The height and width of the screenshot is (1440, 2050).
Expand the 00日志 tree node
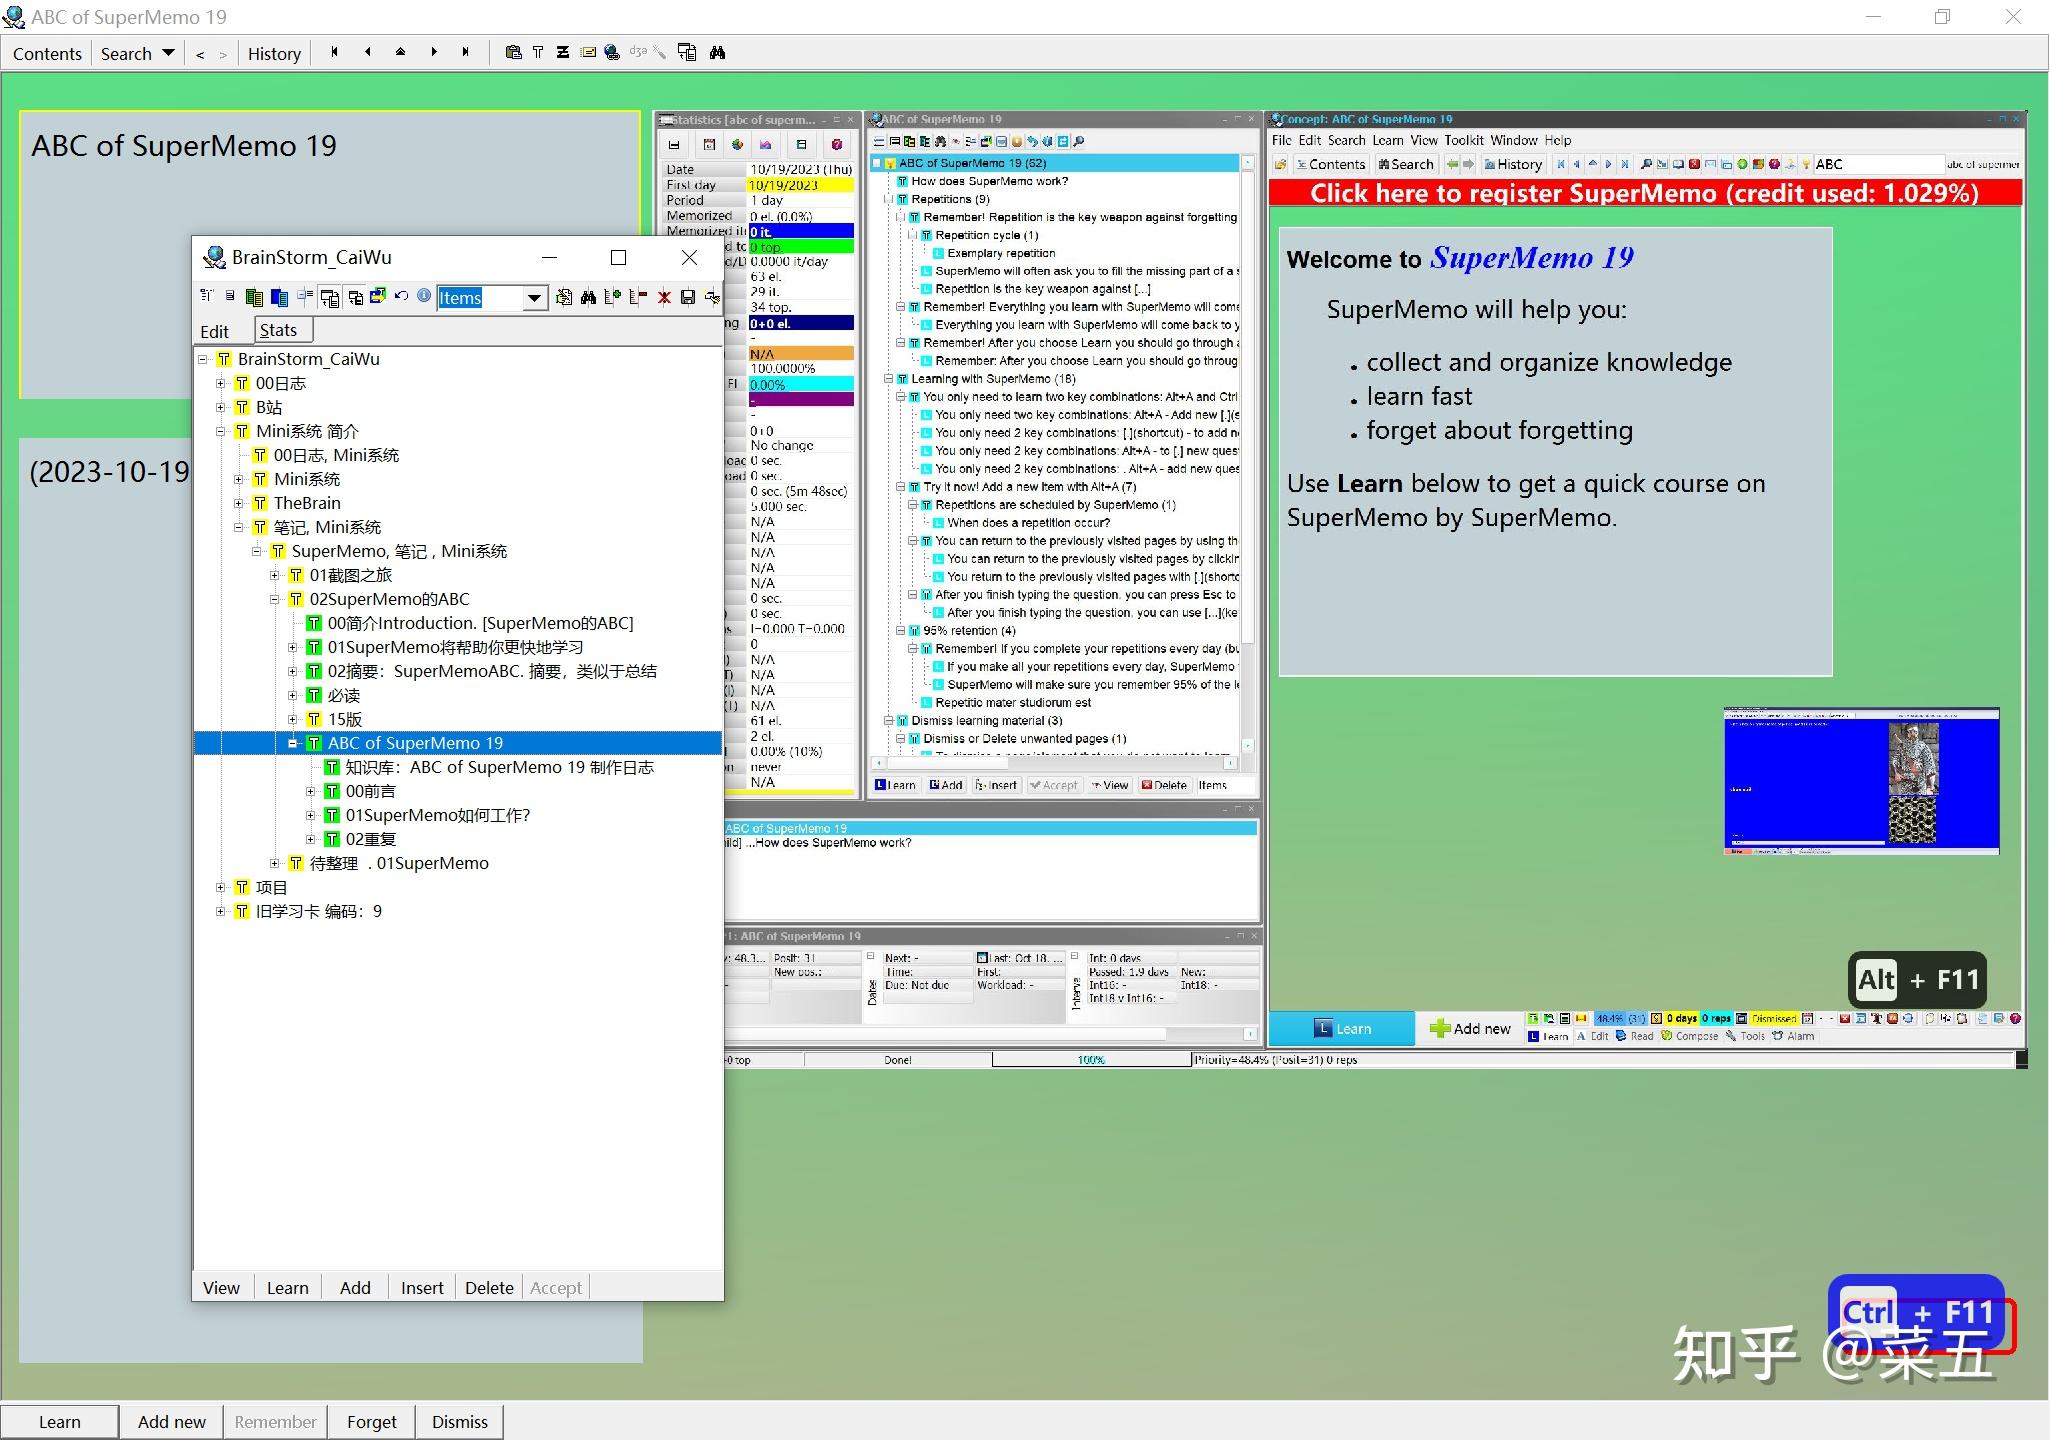pyautogui.click(x=221, y=383)
